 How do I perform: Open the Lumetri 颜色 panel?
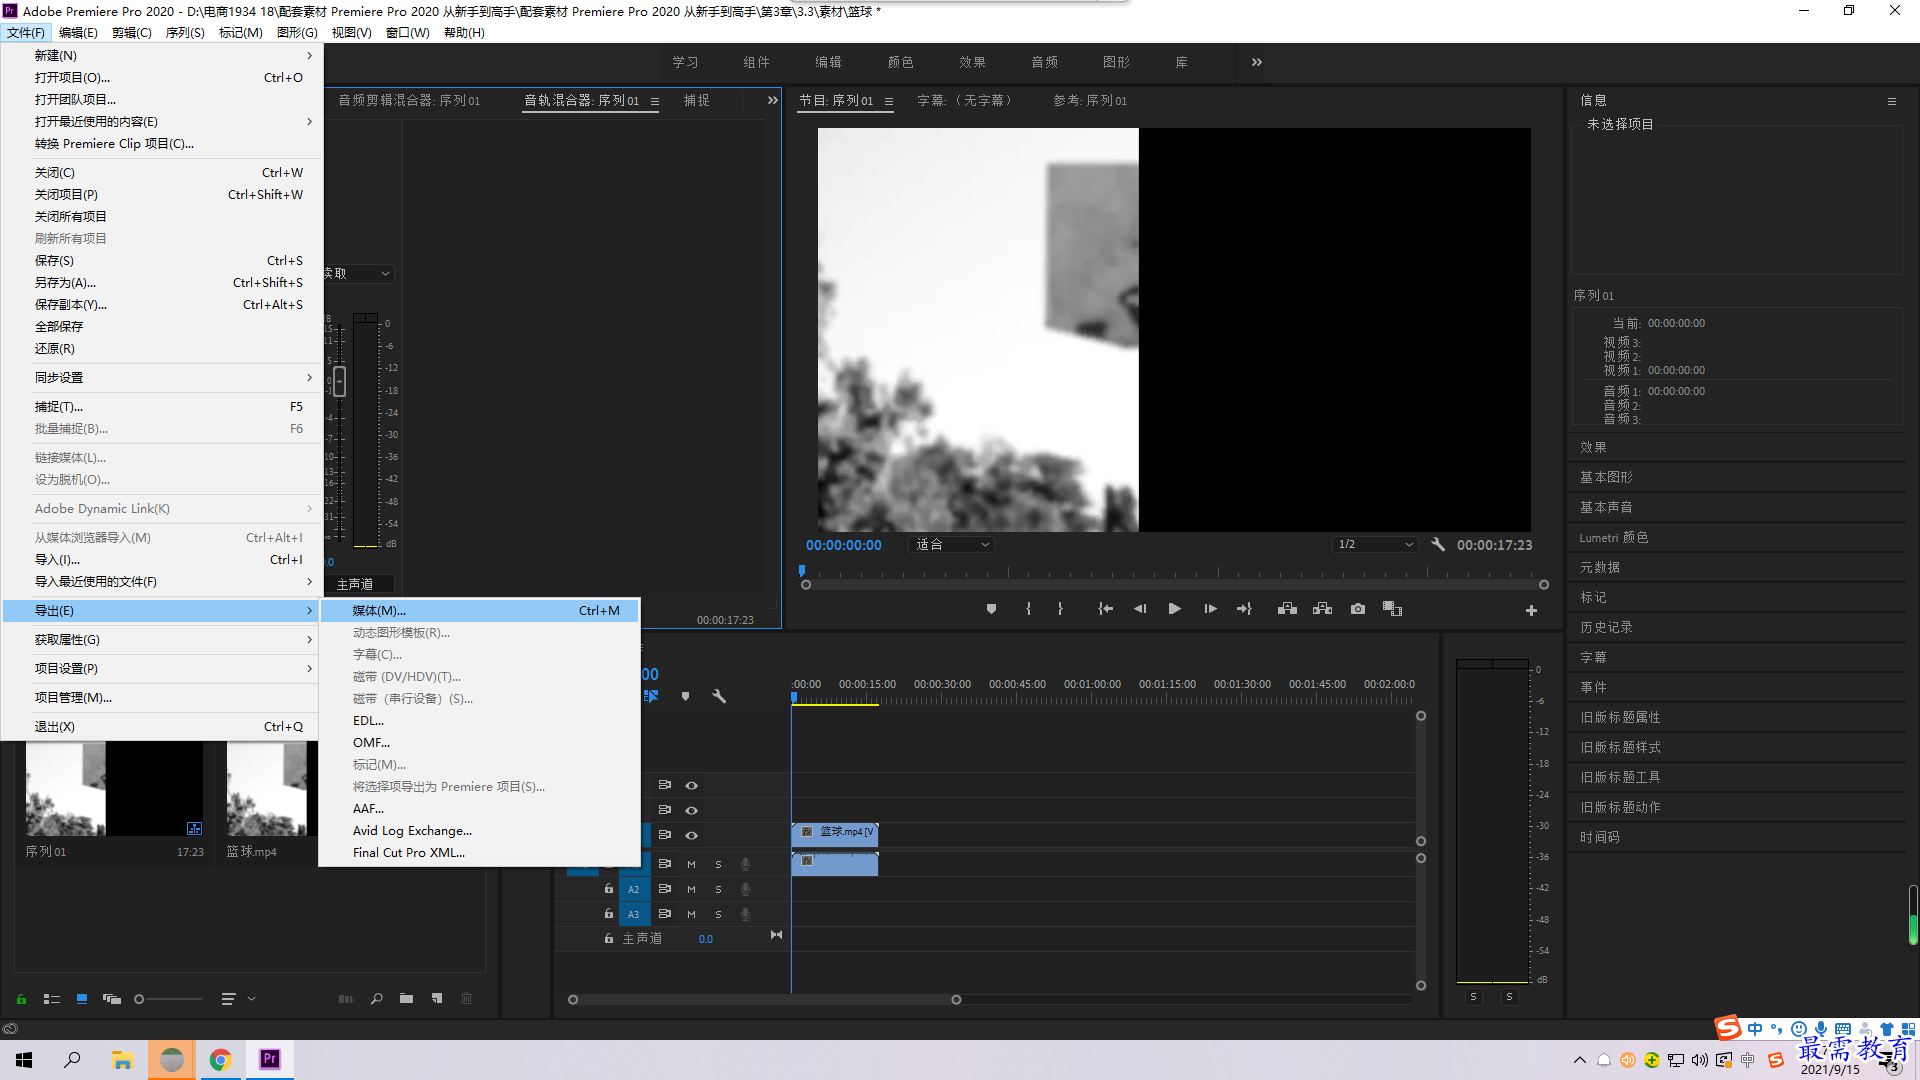click(1614, 537)
